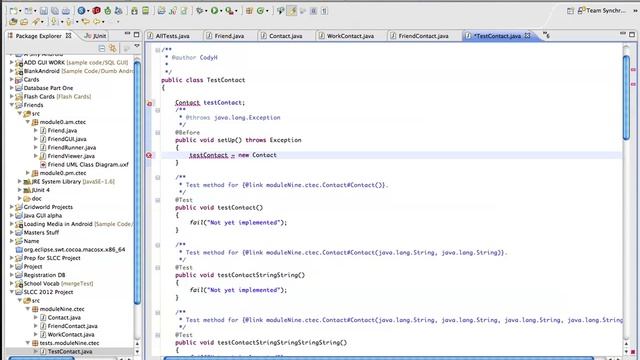Click the Run External Tools icon
The image size is (640, 360).
[229, 11]
